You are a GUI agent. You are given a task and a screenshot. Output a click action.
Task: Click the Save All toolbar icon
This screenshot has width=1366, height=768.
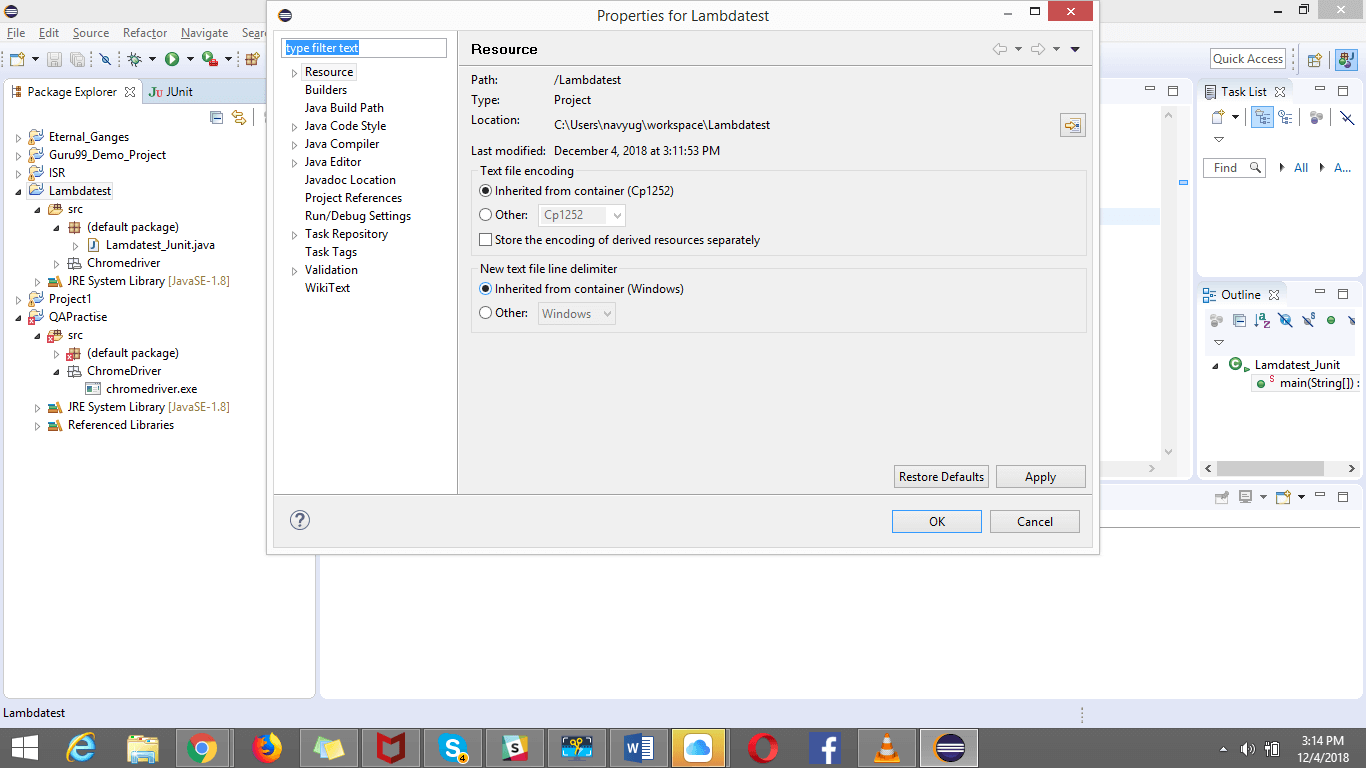click(x=77, y=59)
